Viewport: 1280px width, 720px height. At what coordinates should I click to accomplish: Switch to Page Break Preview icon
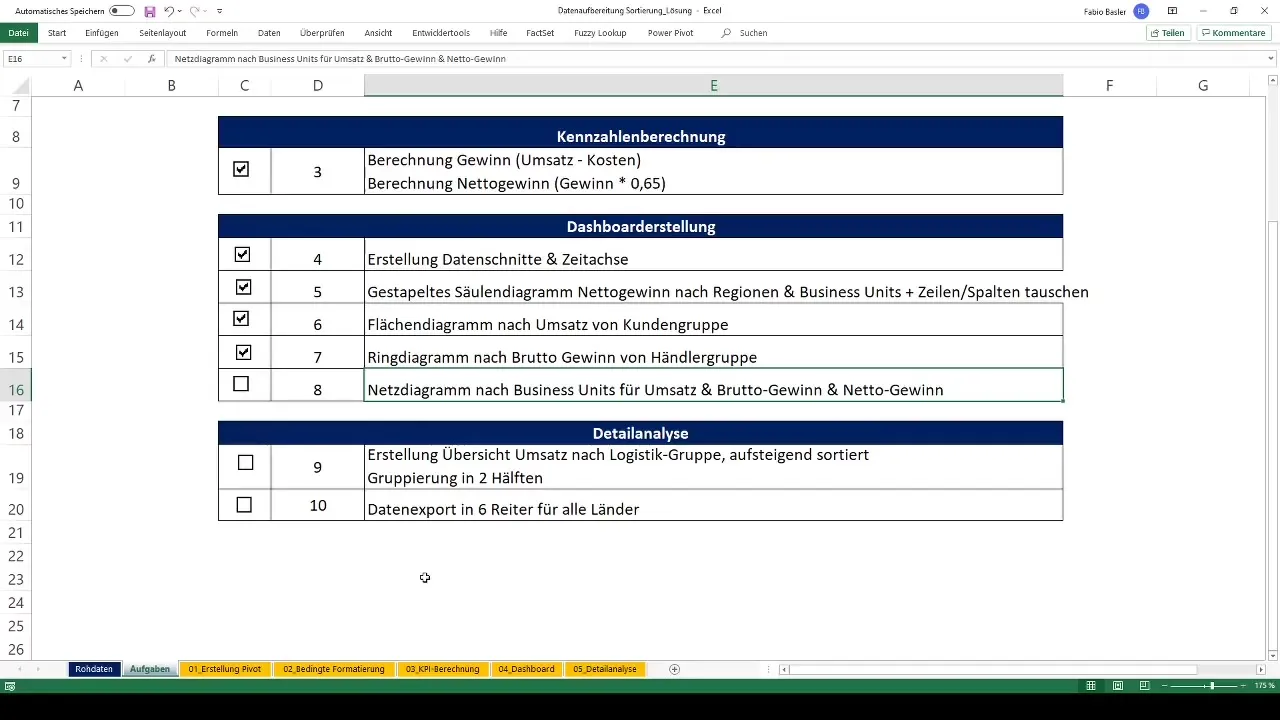pos(1144,686)
